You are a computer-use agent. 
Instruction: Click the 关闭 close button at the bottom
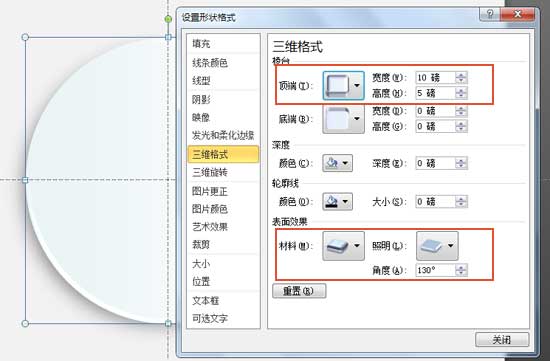(502, 340)
